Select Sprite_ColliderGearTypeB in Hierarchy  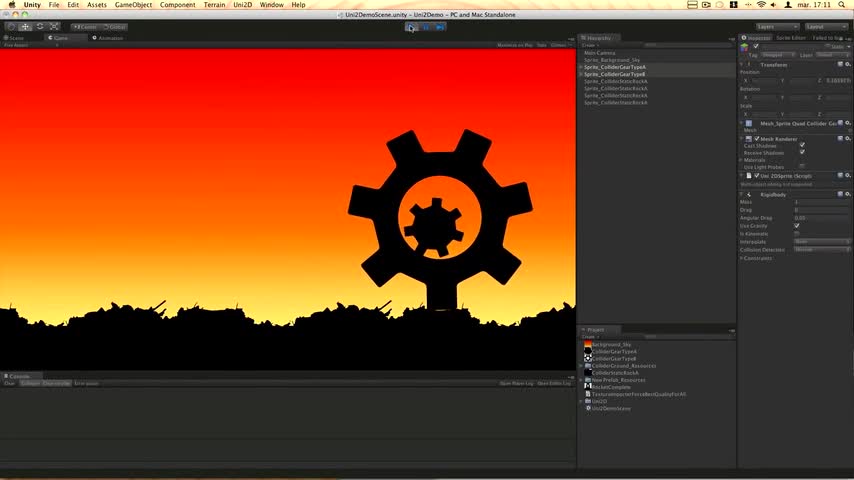pyautogui.click(x=615, y=74)
